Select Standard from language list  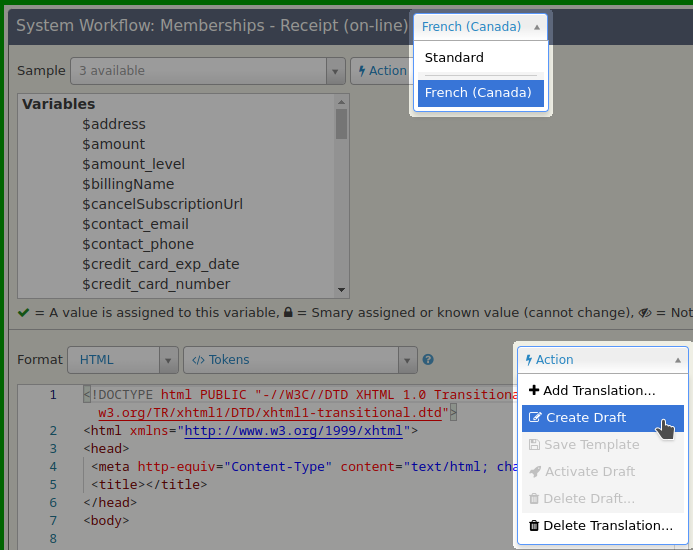pos(454,58)
